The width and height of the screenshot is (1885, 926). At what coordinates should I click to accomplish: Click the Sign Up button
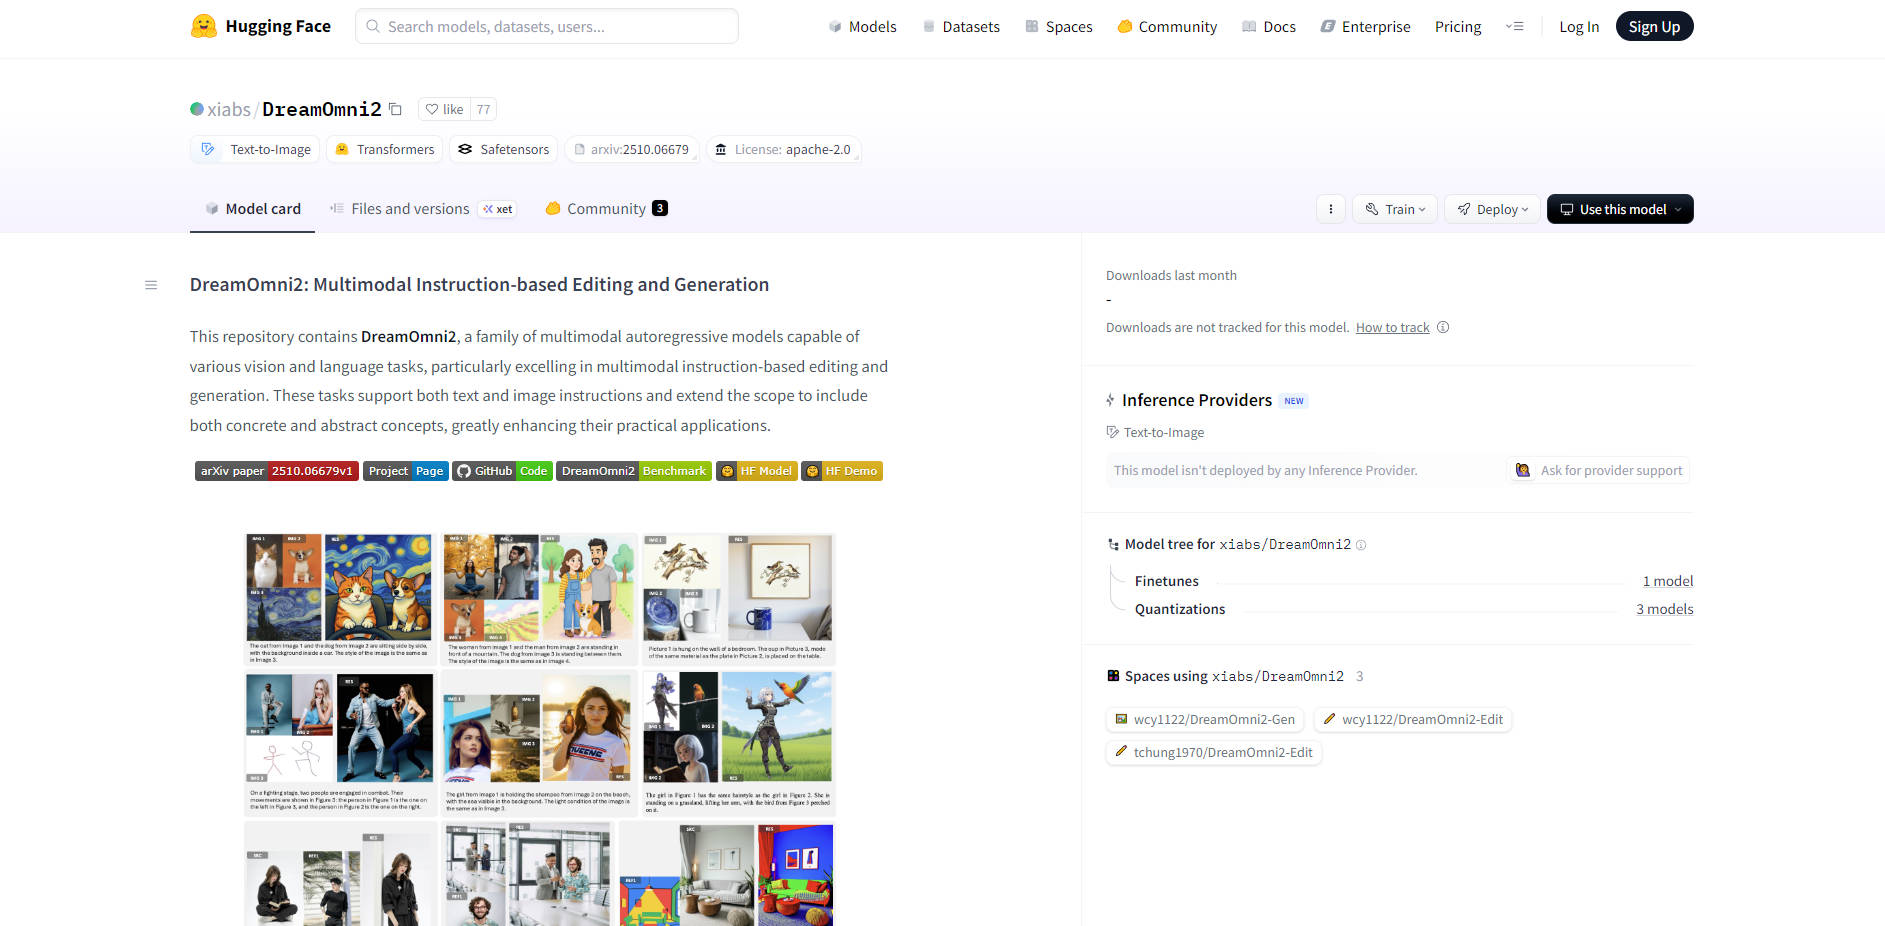coord(1653,26)
